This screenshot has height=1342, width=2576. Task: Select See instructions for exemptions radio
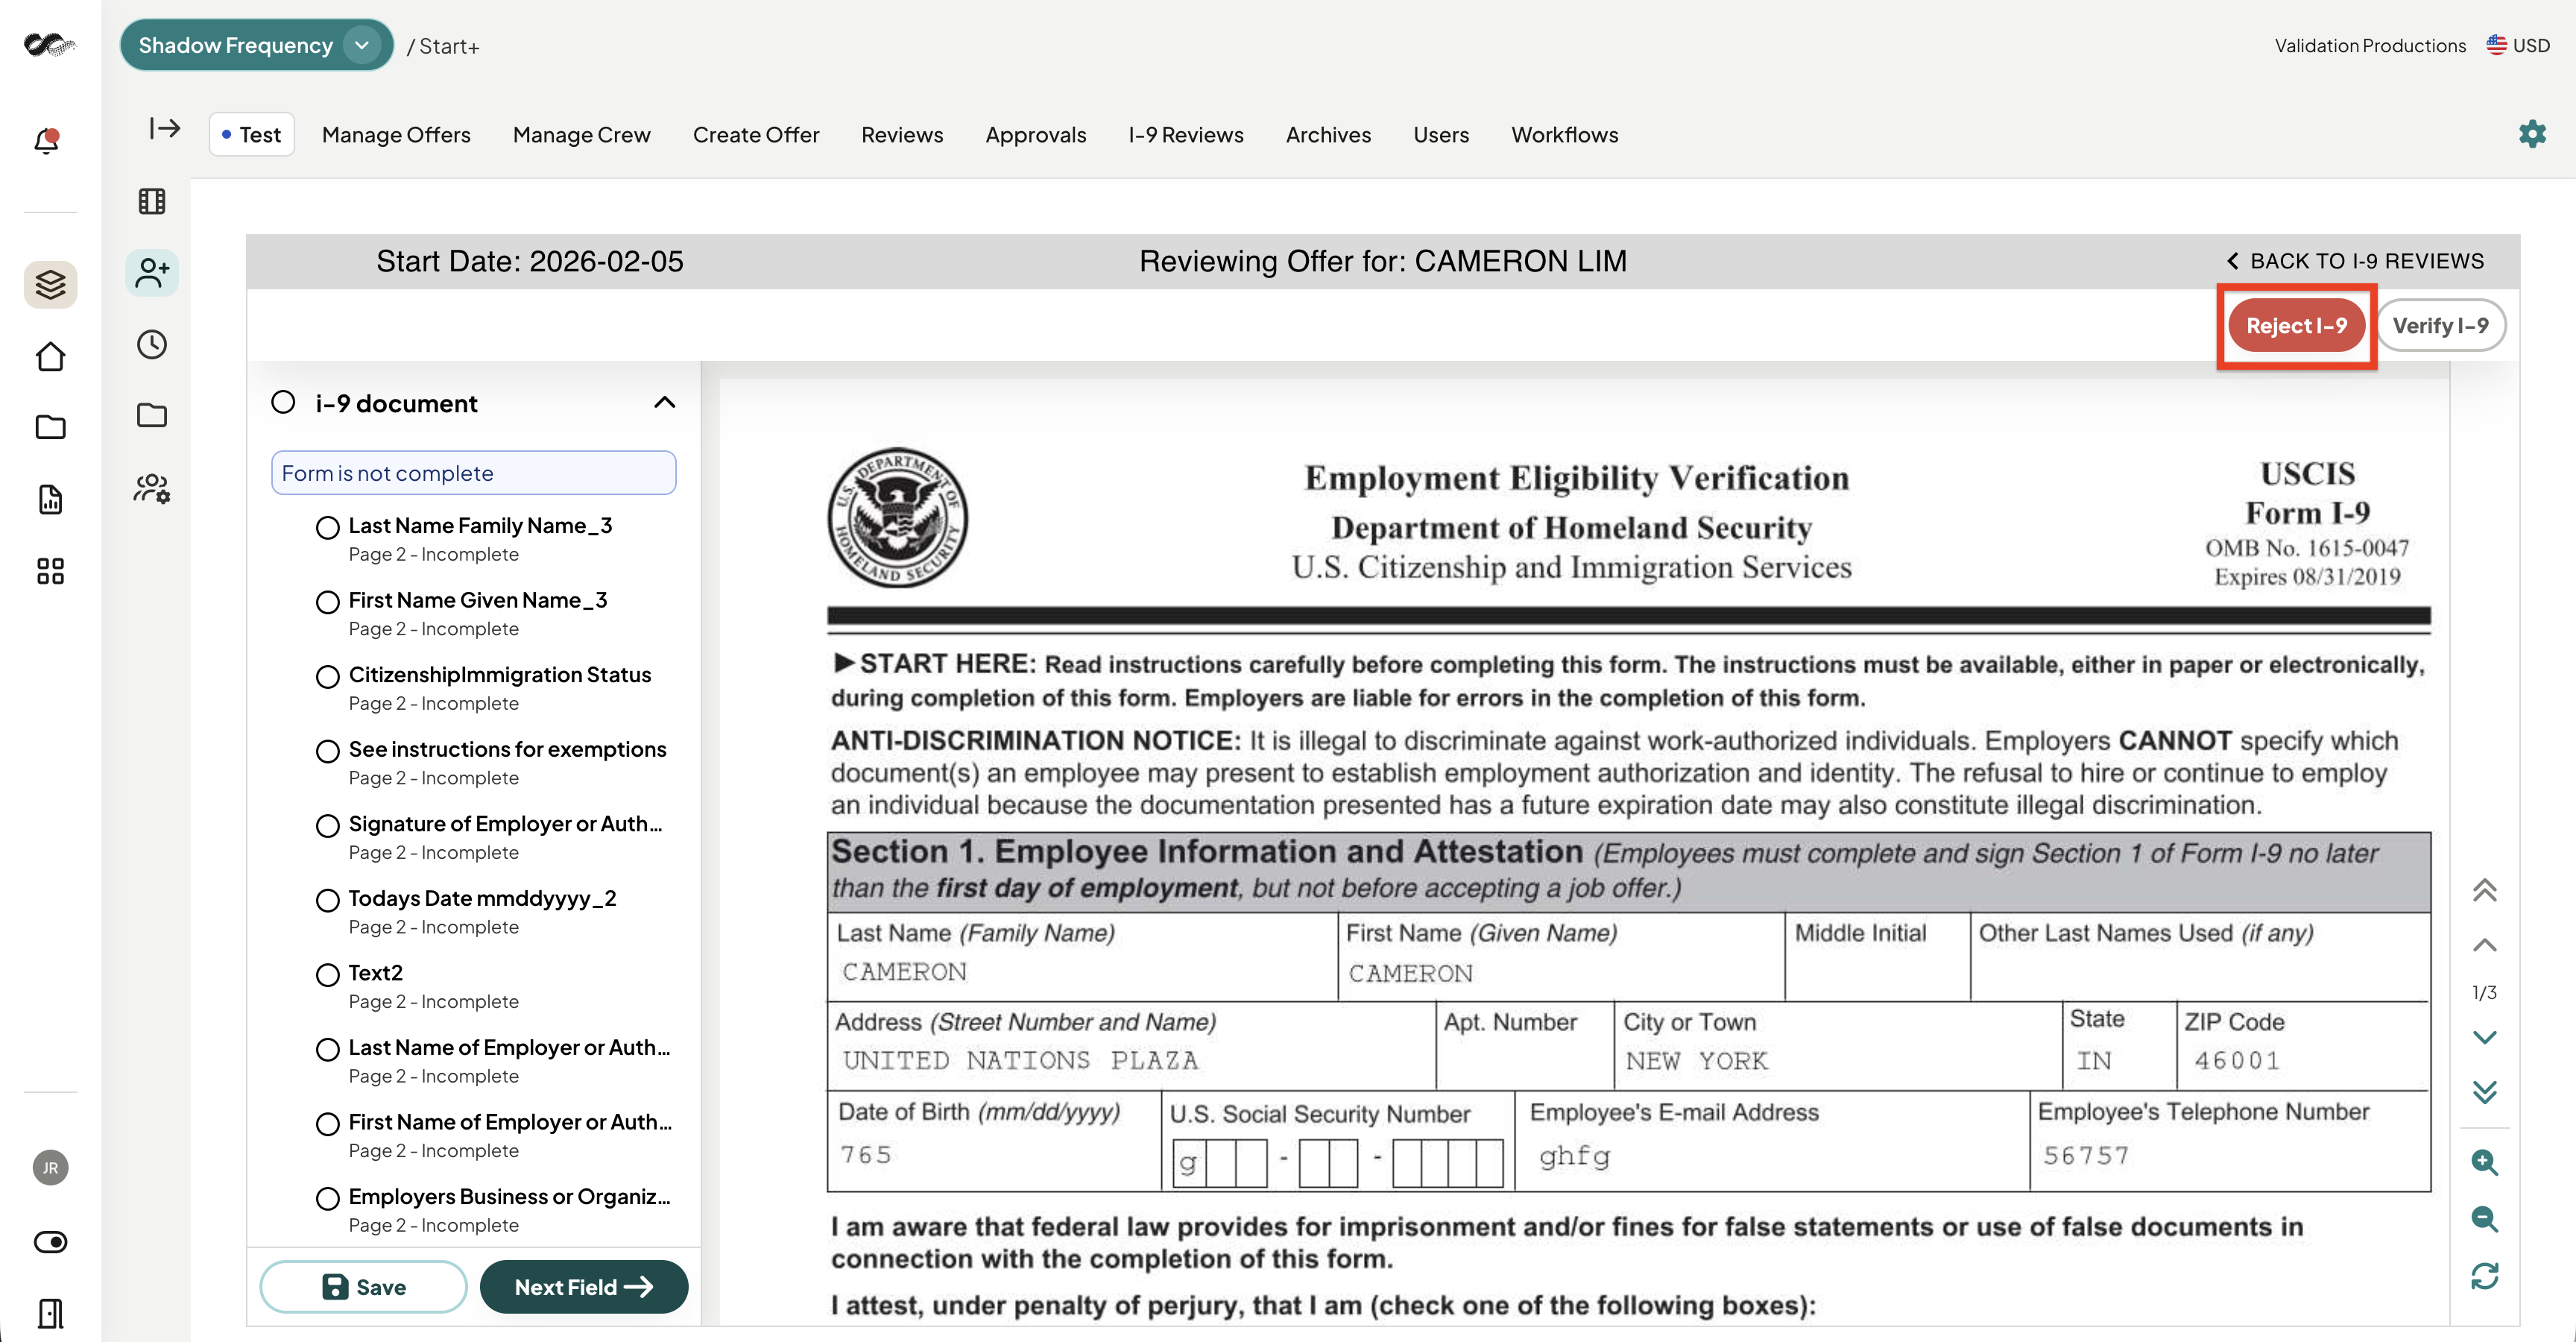327,751
